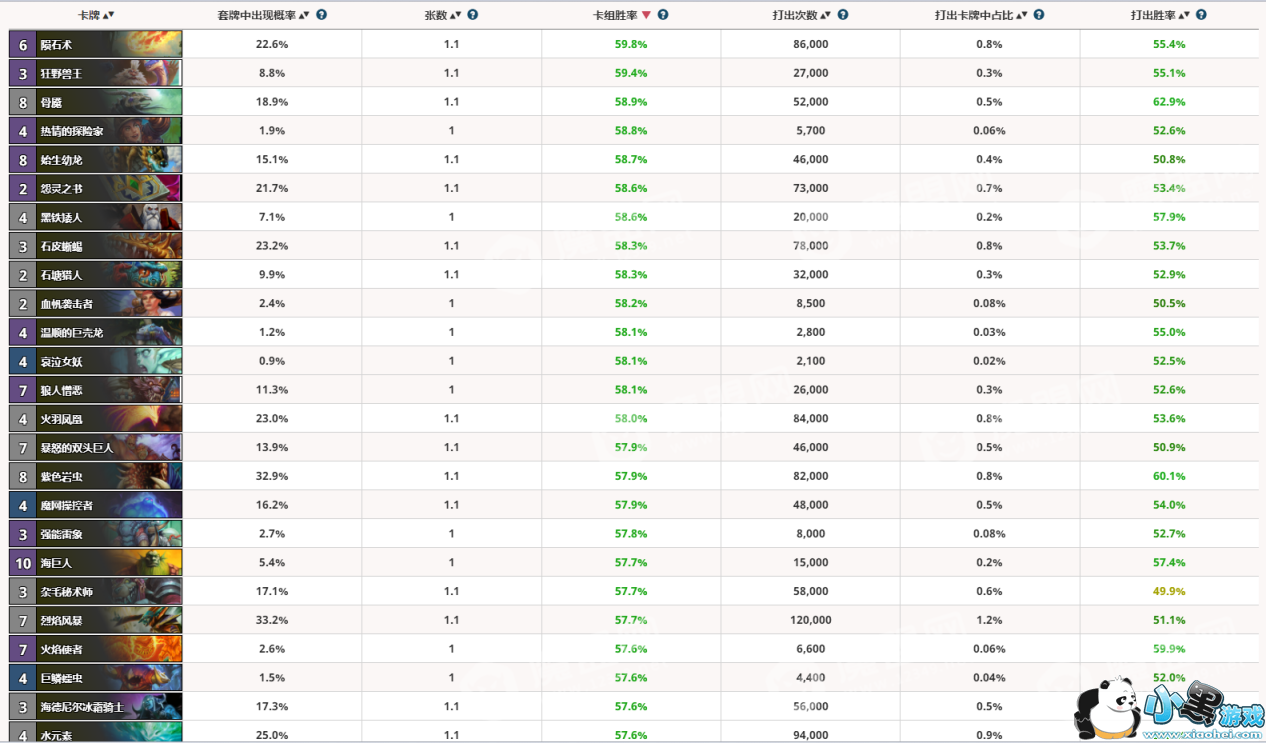The width and height of the screenshot is (1266, 743).
Task: Click sort arrows for 打出卡牌中占比
Action: [1022, 15]
